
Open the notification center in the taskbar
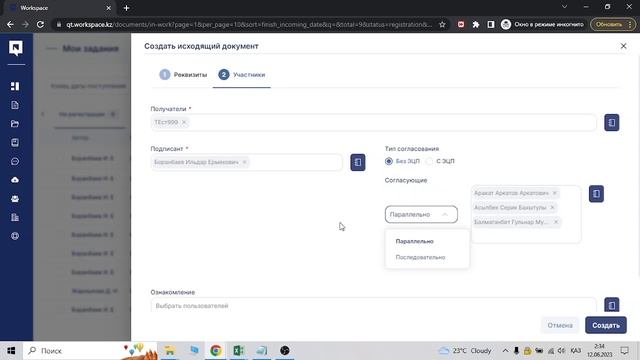[624, 350]
